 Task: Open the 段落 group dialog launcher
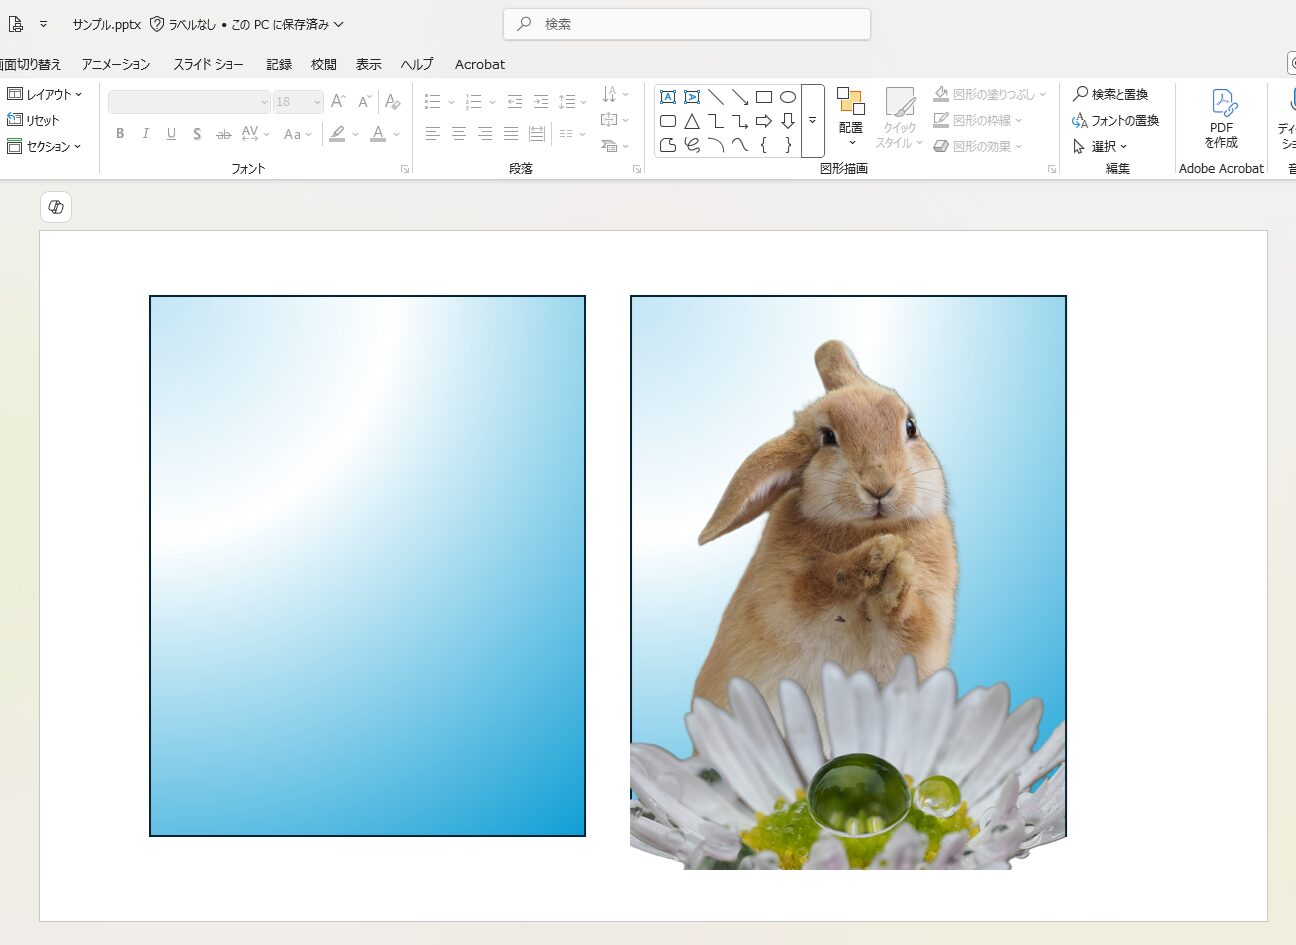(x=637, y=170)
